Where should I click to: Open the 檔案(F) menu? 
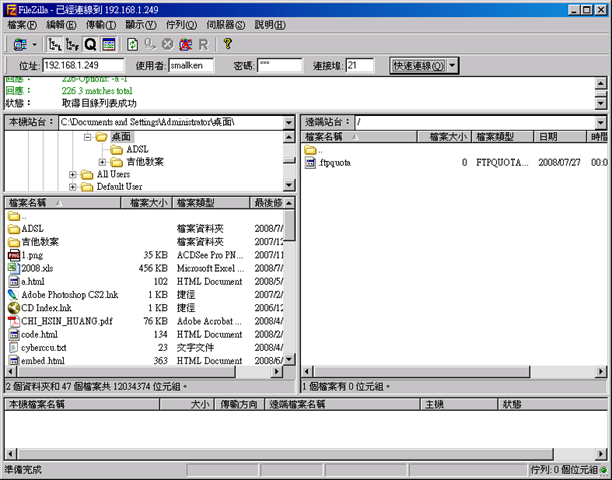pyautogui.click(x=22, y=24)
